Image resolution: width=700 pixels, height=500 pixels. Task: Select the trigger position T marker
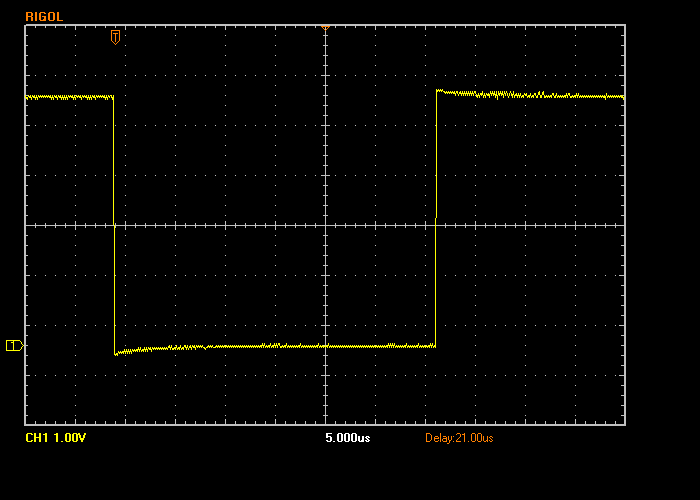[x=115, y=37]
